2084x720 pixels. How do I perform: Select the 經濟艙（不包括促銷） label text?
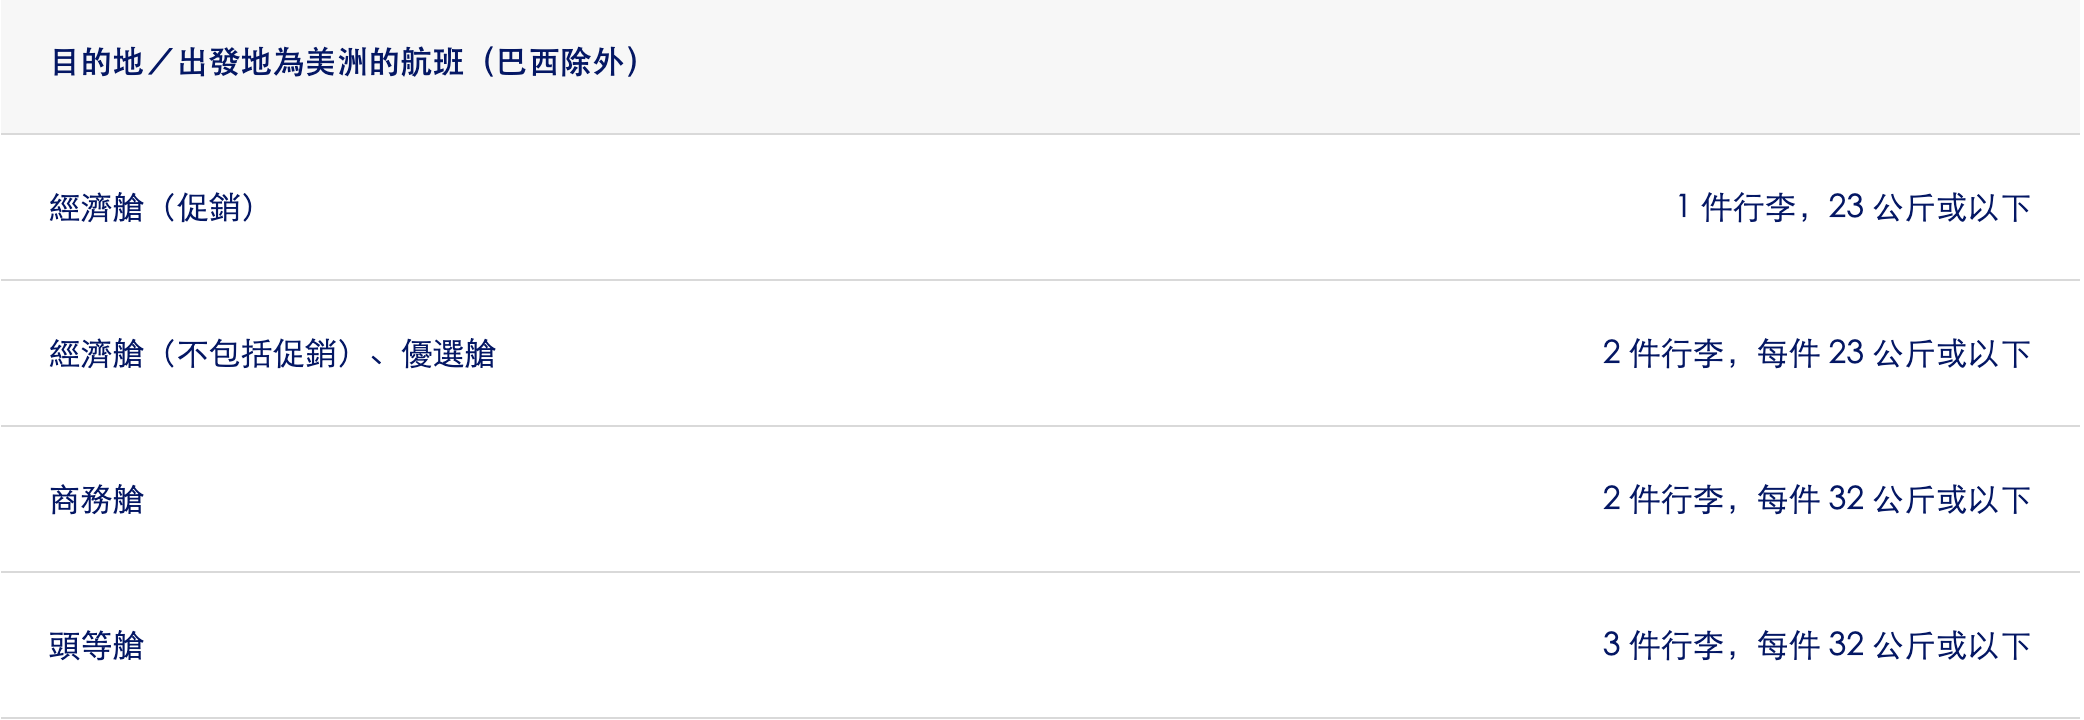200,354
